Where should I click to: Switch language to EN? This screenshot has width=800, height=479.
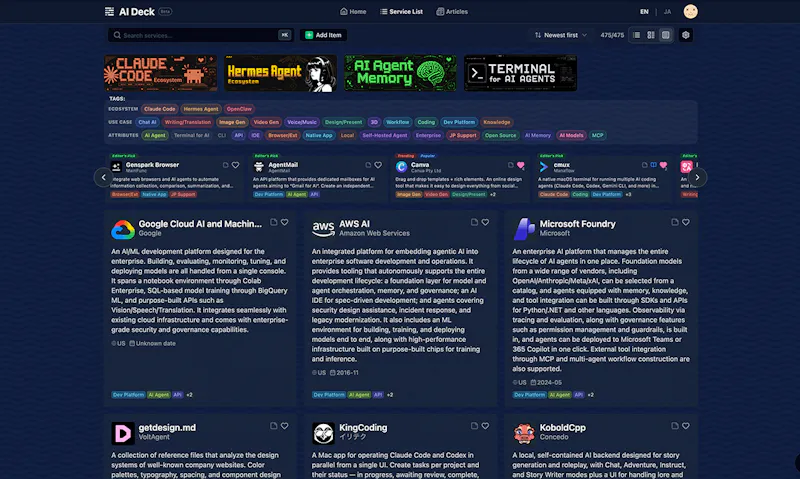644,11
